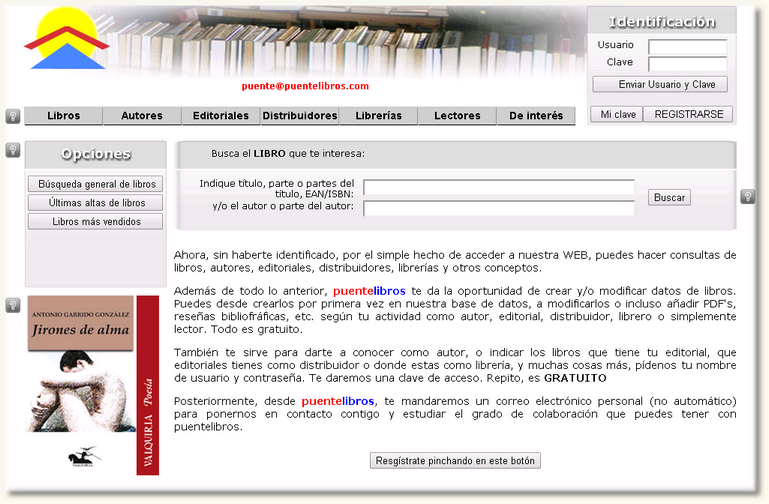Image resolution: width=769 pixels, height=504 pixels.
Task: Click the puentelibros link after 'Posteriormente, desde'
Action: [338, 401]
